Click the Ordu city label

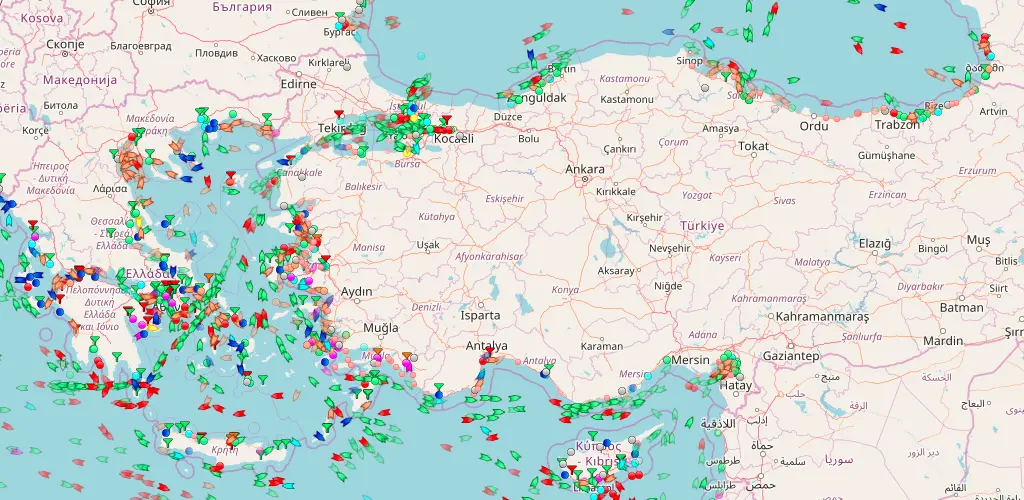point(814,125)
